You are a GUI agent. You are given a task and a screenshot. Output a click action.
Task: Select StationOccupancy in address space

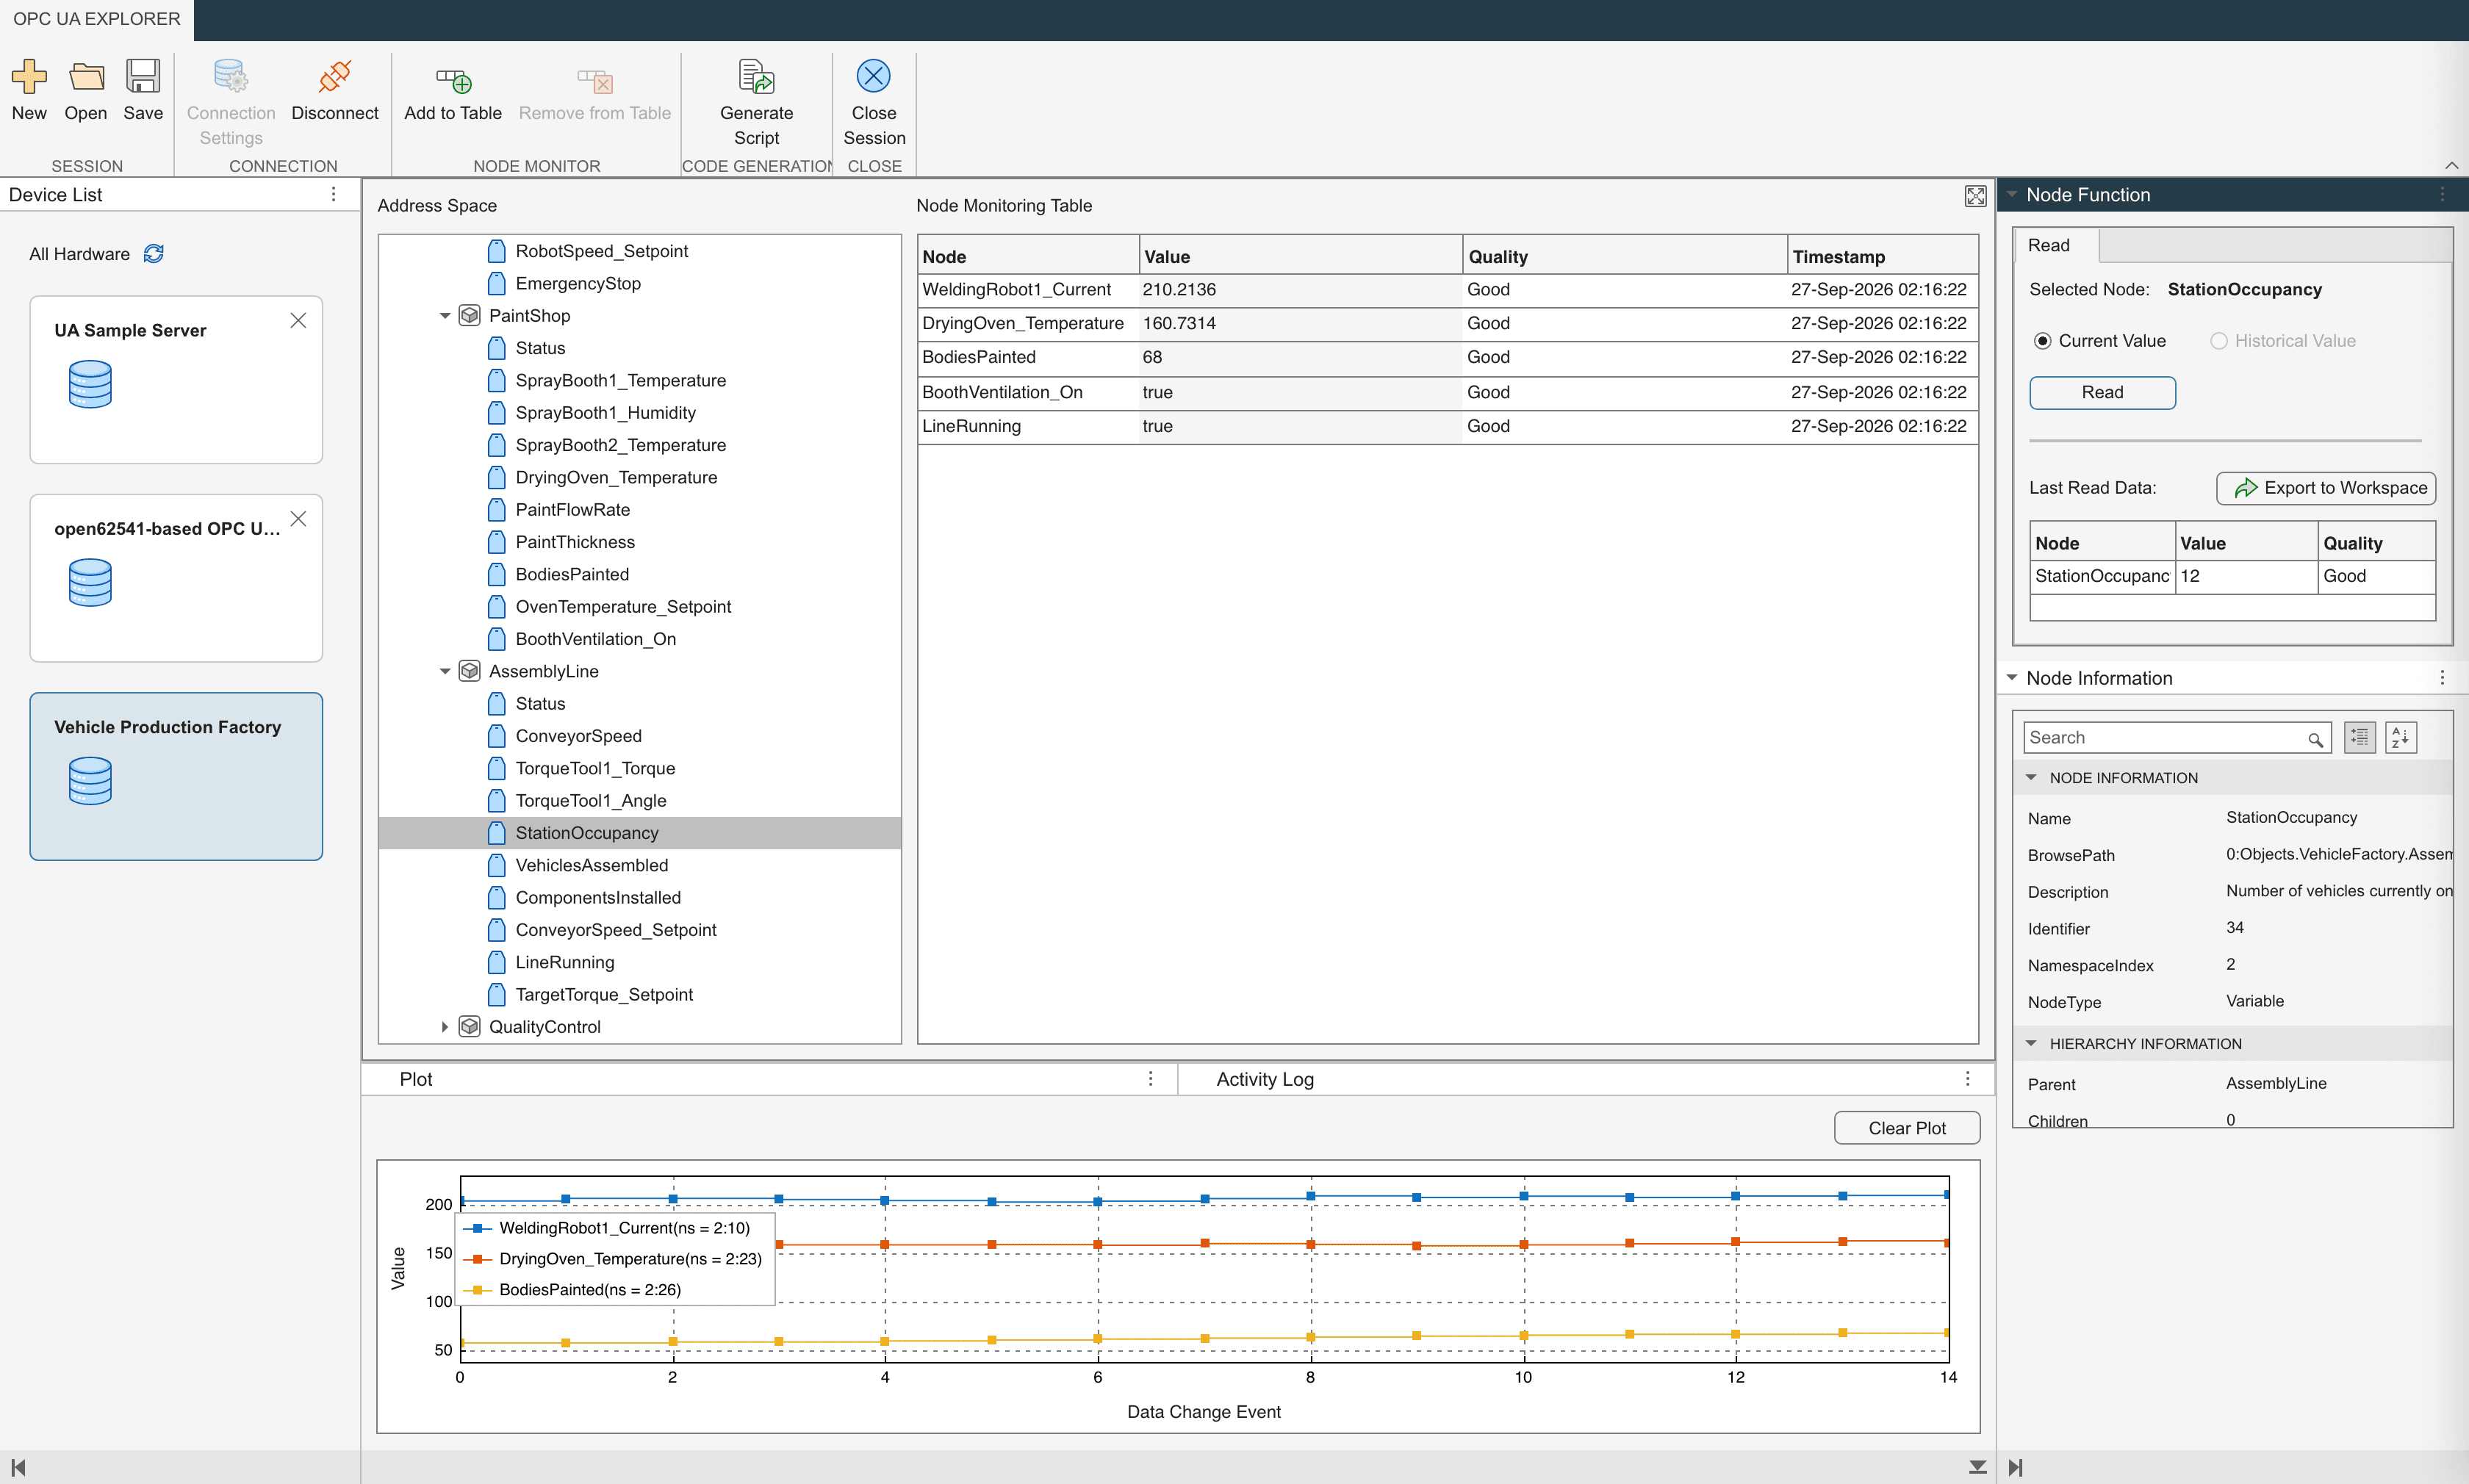[x=640, y=833]
